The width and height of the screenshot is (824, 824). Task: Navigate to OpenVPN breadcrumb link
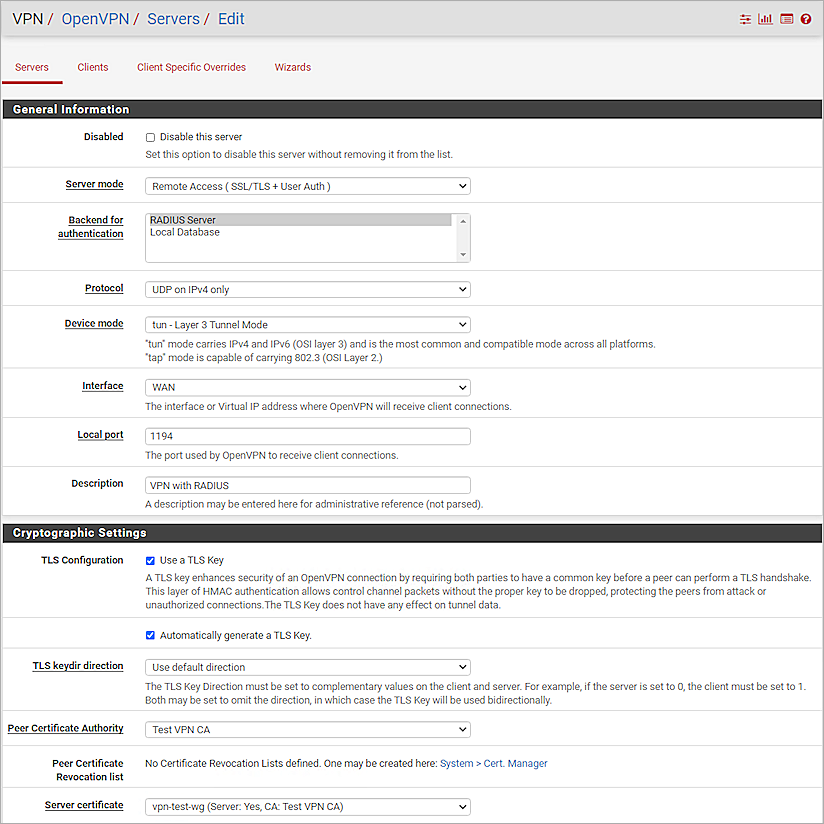click(x=95, y=18)
